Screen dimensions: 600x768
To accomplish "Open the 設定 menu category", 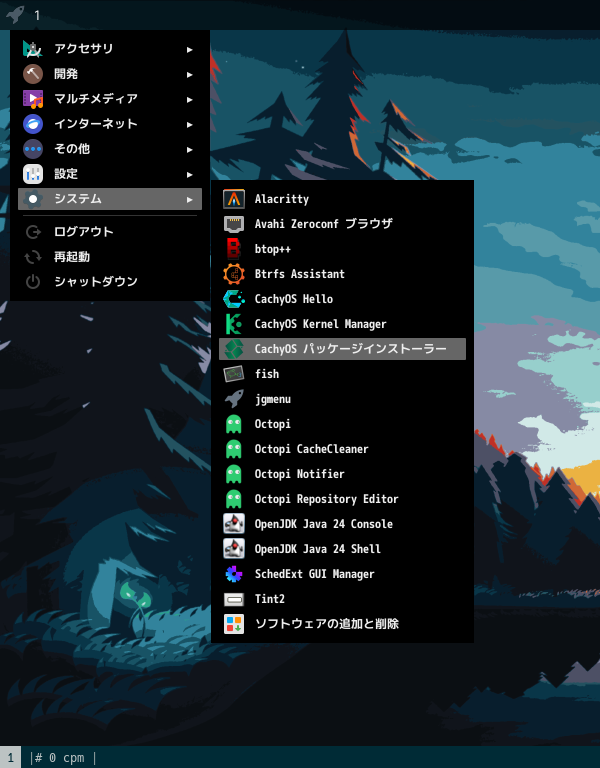I will (110, 174).
